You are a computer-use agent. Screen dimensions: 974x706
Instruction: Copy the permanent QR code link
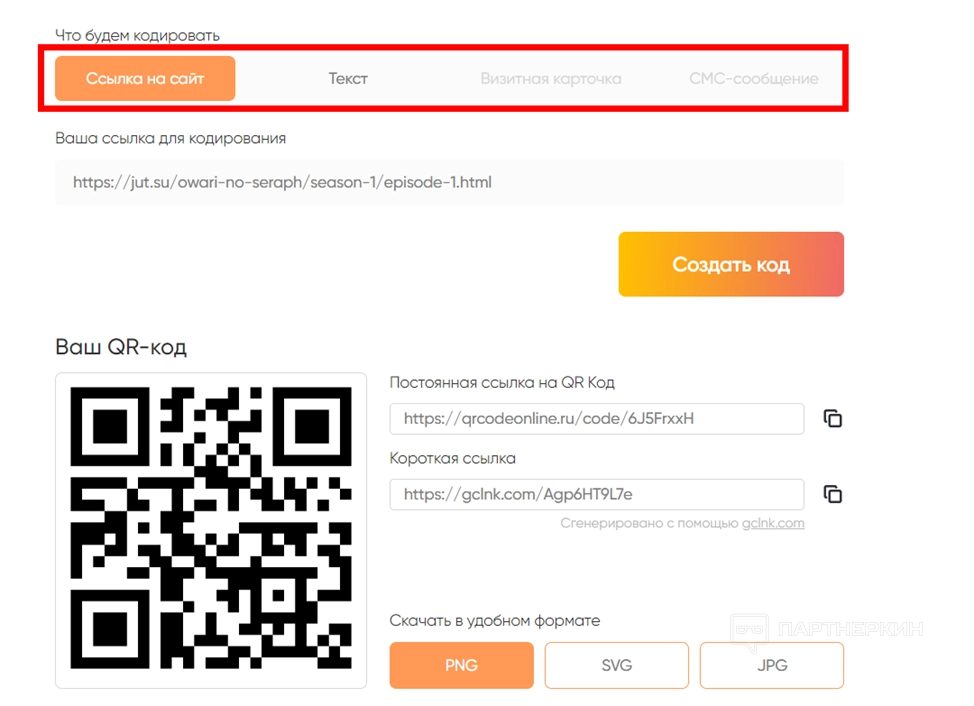[x=832, y=419]
